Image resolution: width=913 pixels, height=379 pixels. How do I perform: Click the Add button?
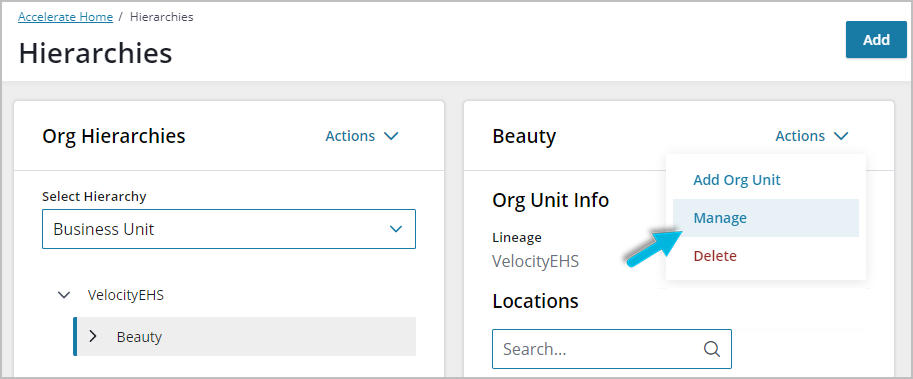pos(876,40)
